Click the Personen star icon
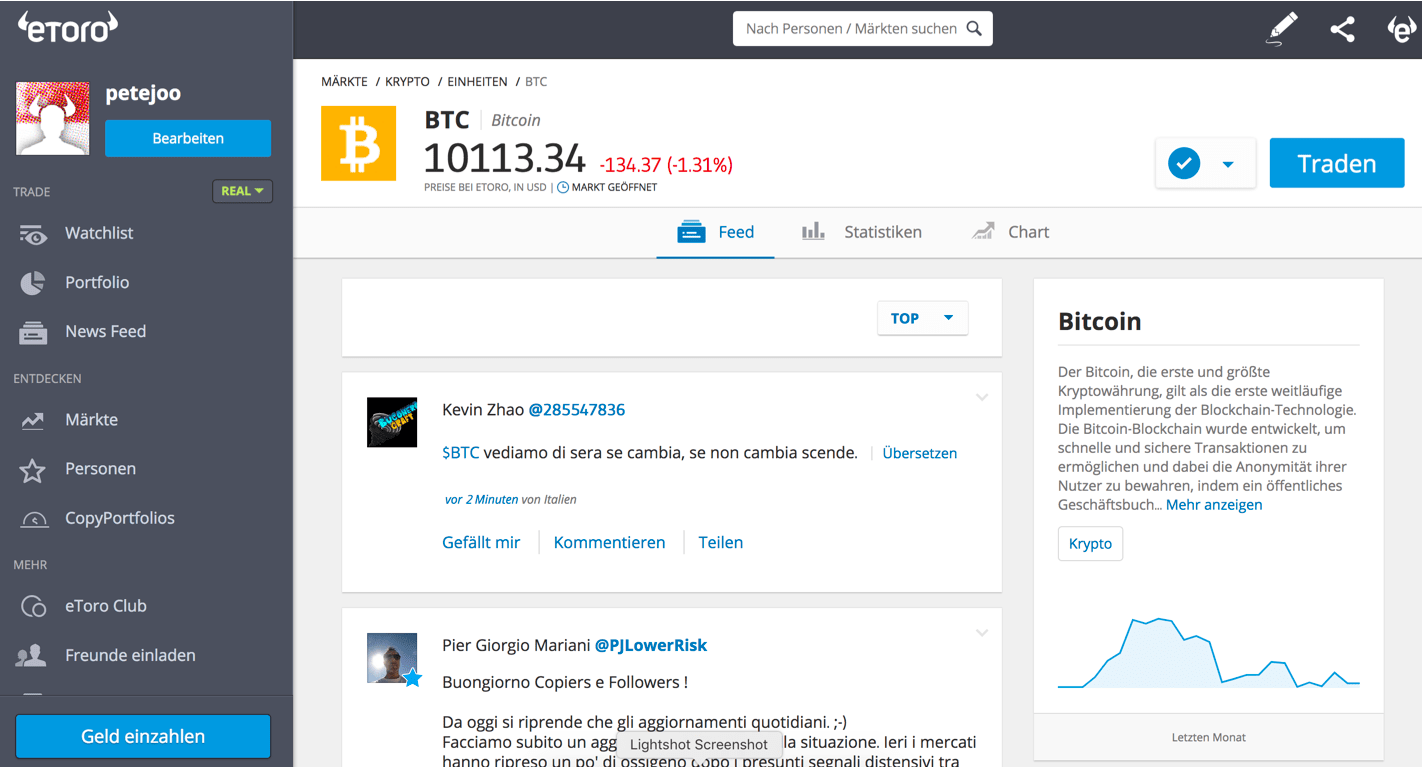The image size is (1422, 767). tap(33, 470)
